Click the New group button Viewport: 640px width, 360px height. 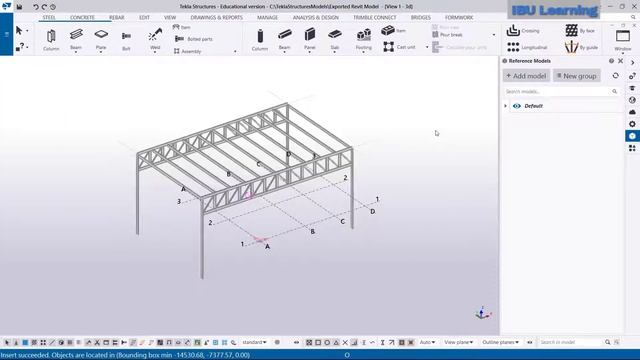point(577,76)
